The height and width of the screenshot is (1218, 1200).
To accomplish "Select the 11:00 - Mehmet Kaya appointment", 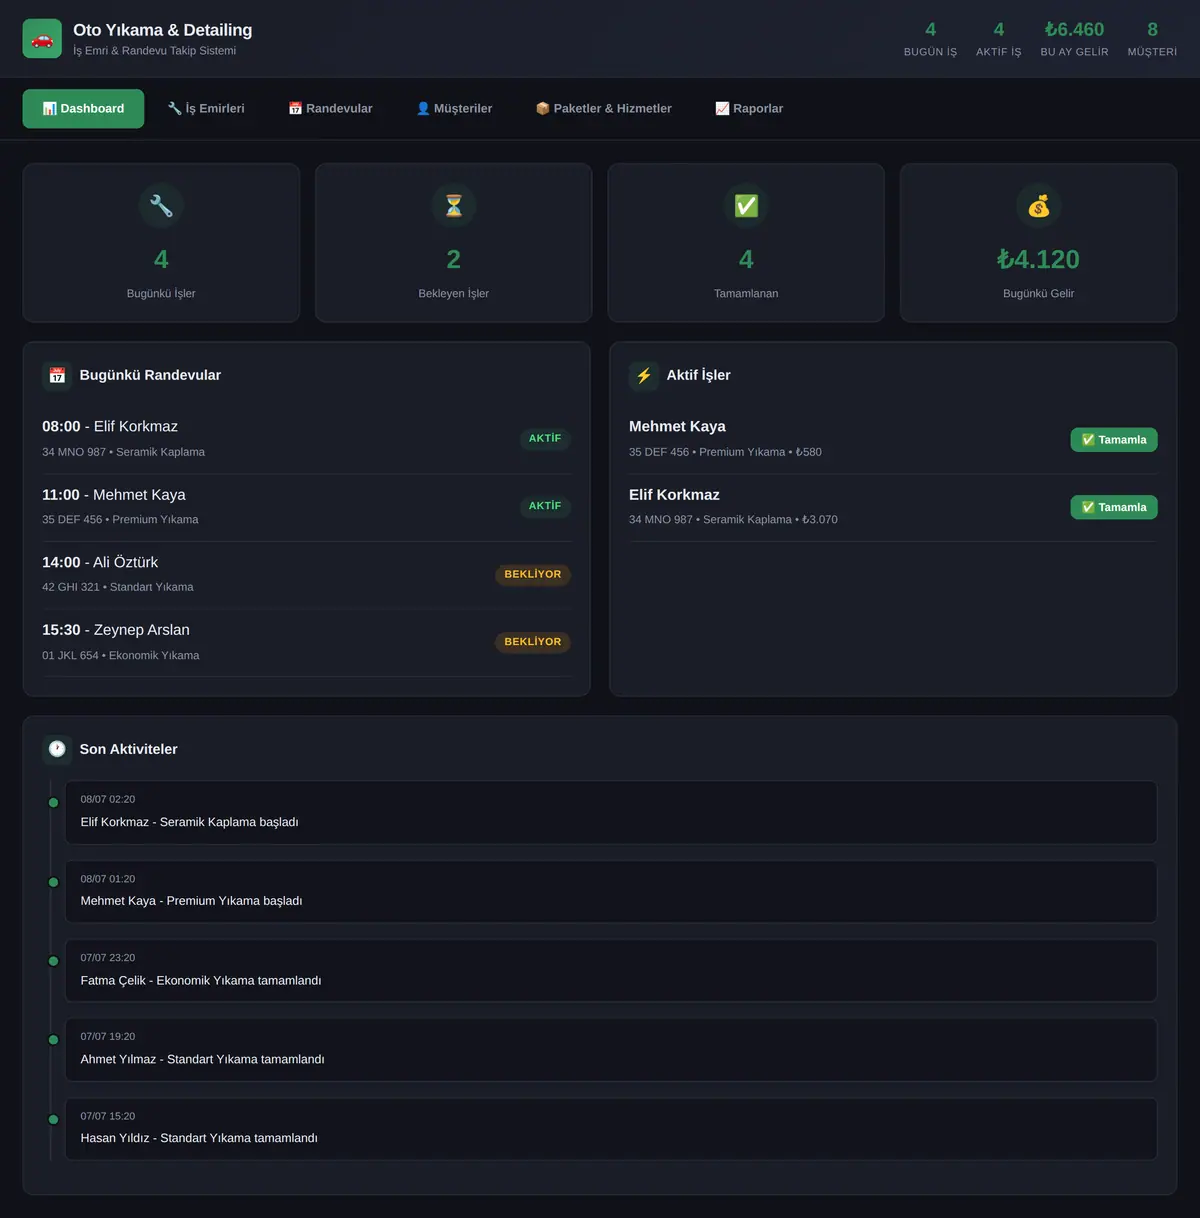I will [x=306, y=507].
